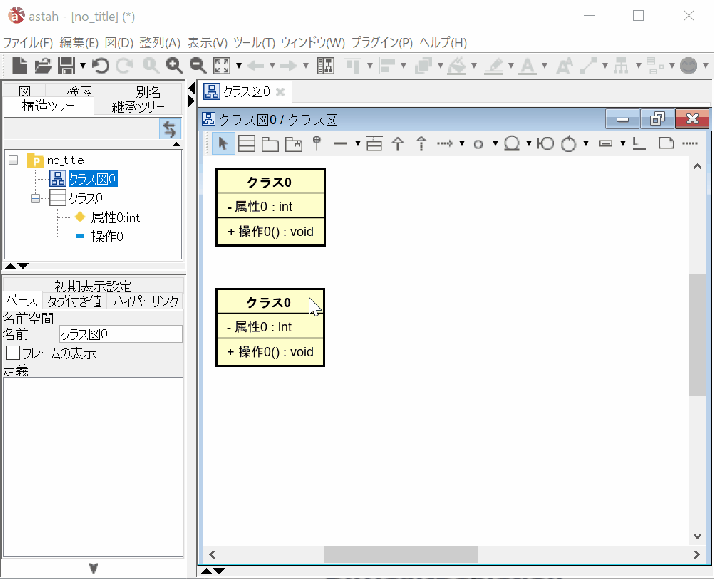Pick the Interface lollipop pin tool
The height and width of the screenshot is (579, 714).
pos(317,143)
